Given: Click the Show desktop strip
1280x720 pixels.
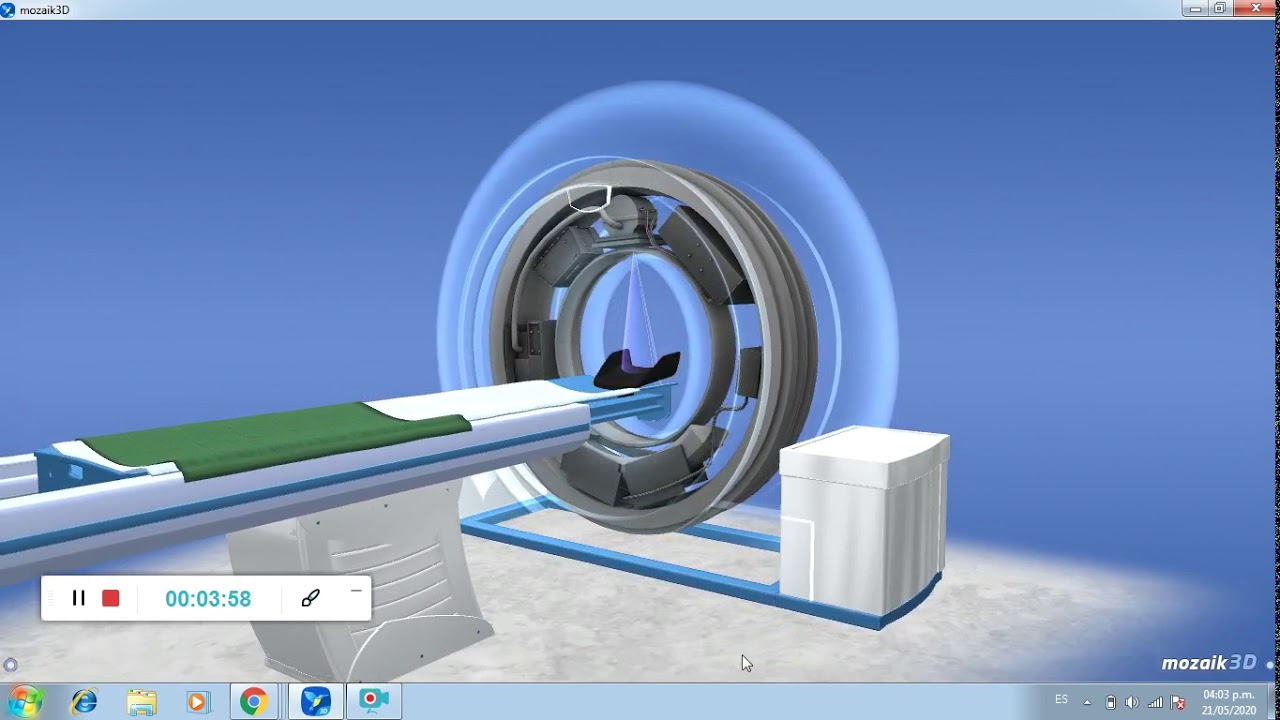Looking at the screenshot, I should (1273, 702).
